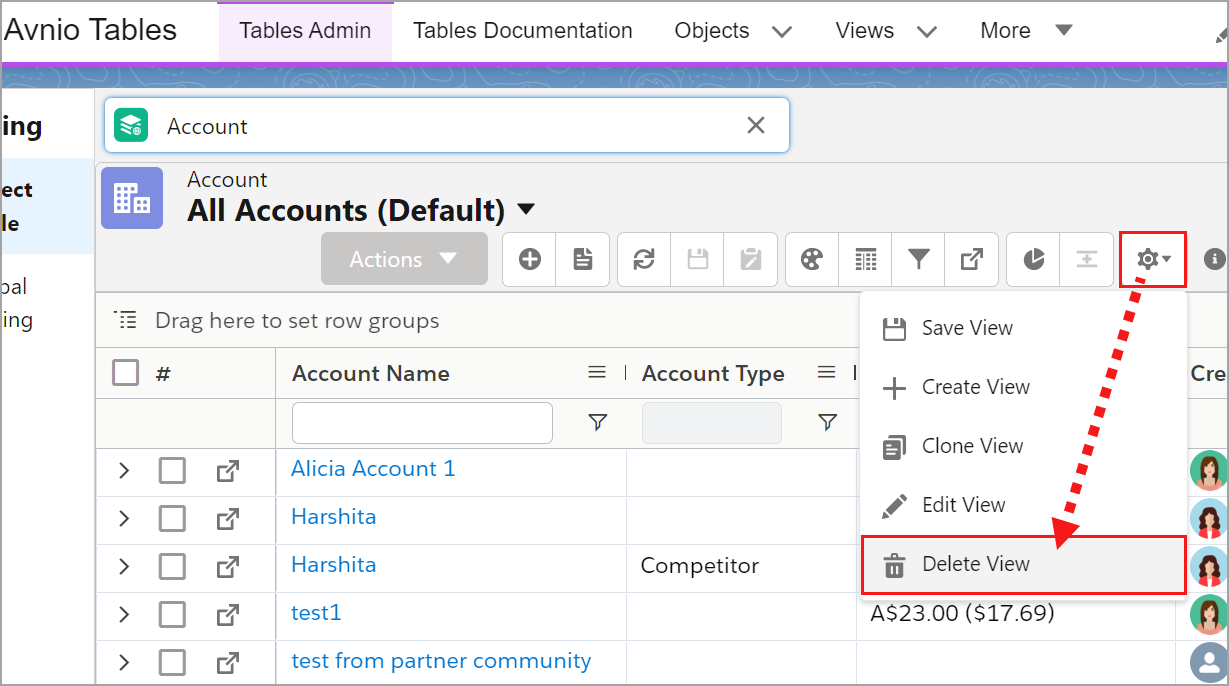Click the Account Name filter text field
Image resolution: width=1229 pixels, height=686 pixels.
(x=422, y=423)
